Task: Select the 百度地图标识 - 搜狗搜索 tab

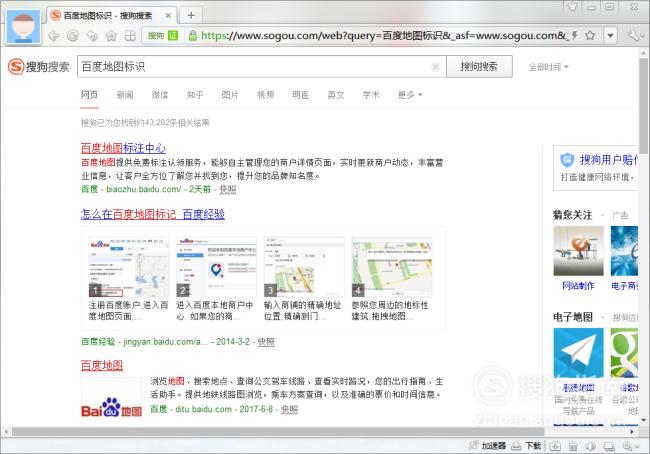Action: pyautogui.click(x=111, y=16)
